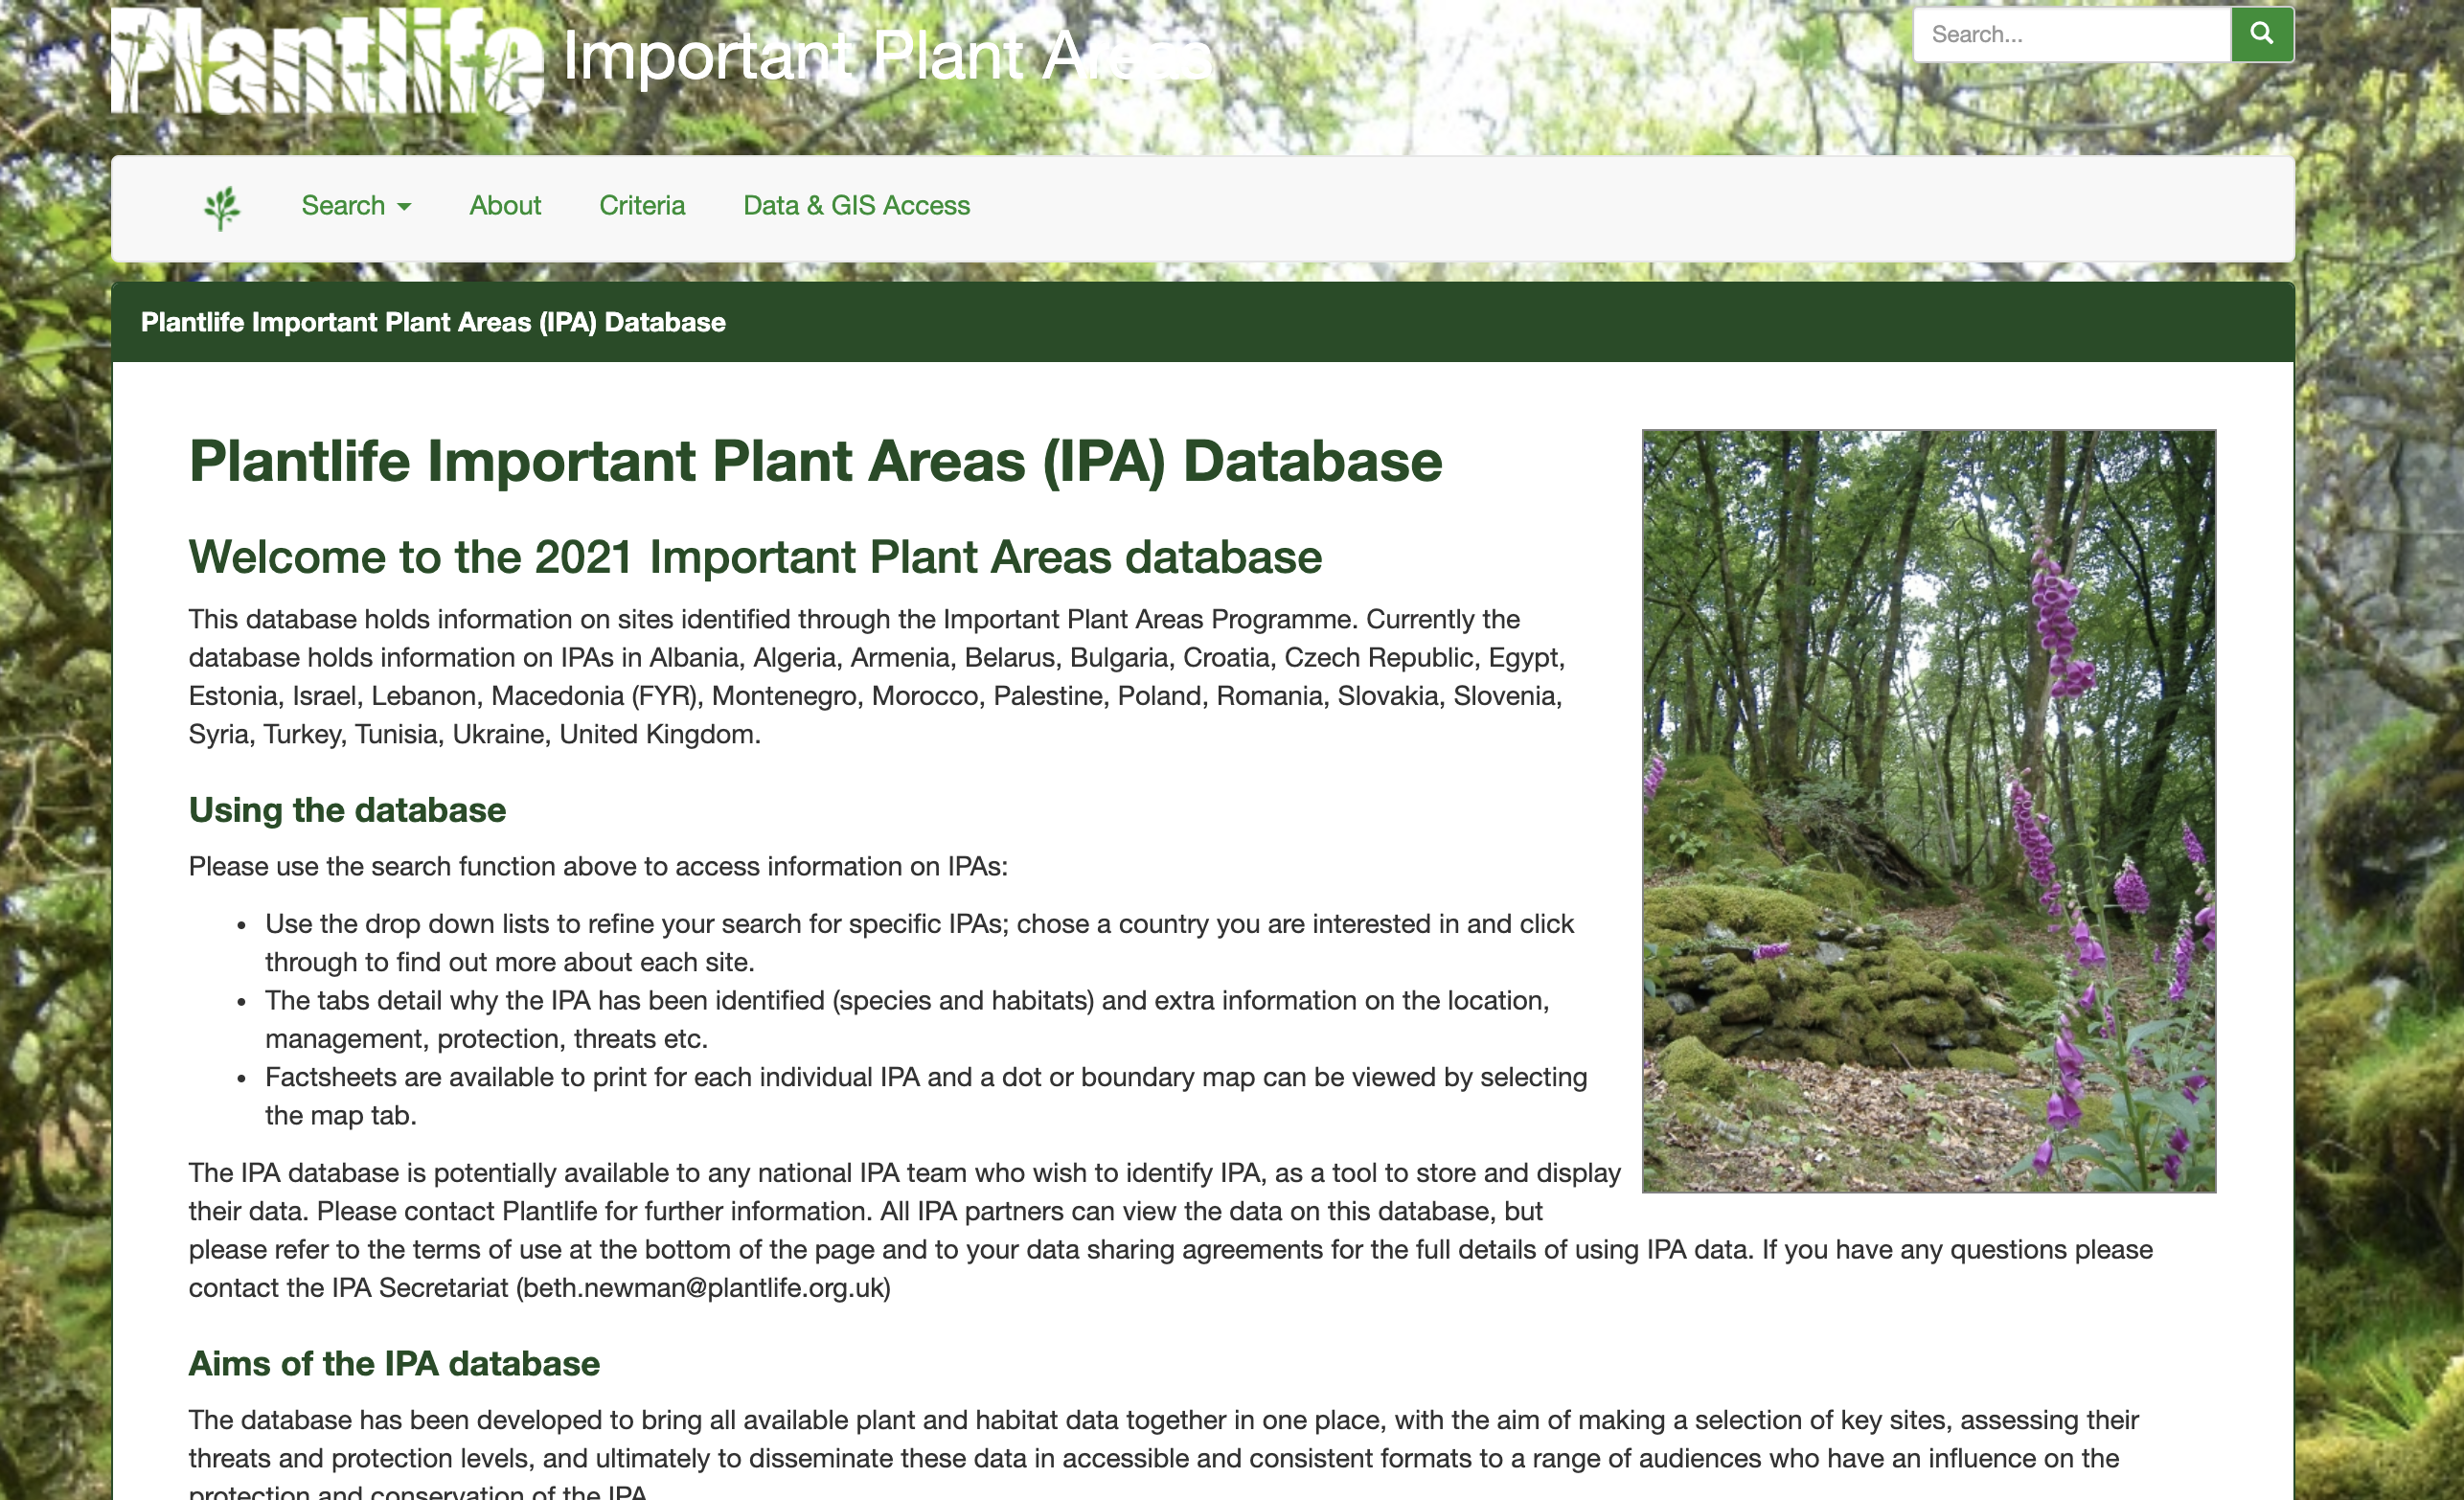This screenshot has height=1500, width=2464.
Task: Click the Welcome to the 2021 heading
Action: (755, 557)
